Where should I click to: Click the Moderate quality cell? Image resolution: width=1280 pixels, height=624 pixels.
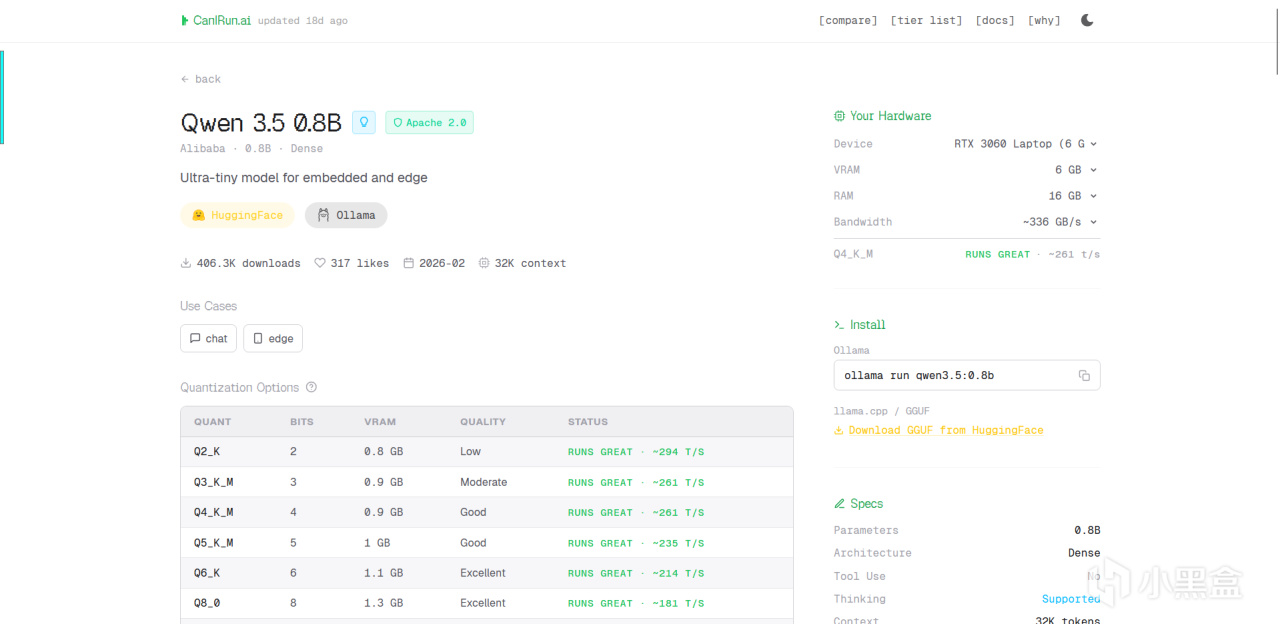pyautogui.click(x=484, y=482)
